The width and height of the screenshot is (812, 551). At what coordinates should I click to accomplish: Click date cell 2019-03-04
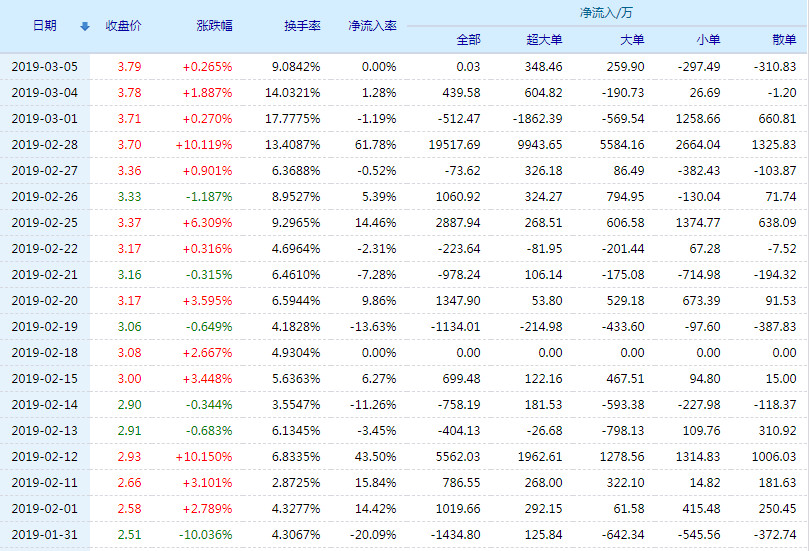coord(45,93)
